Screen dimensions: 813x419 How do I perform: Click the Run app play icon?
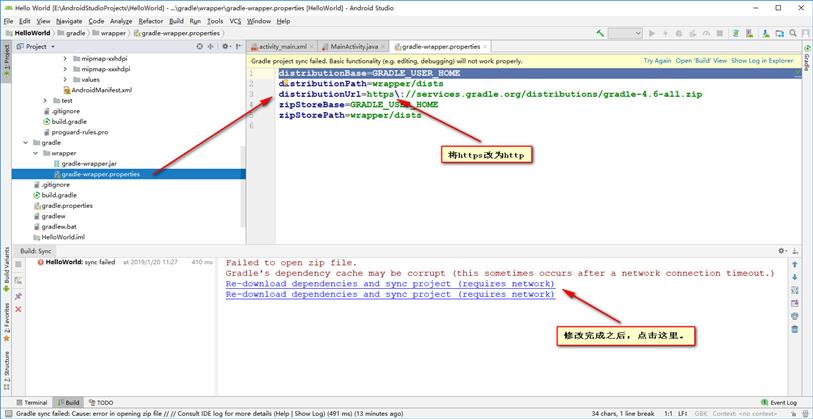click(652, 33)
